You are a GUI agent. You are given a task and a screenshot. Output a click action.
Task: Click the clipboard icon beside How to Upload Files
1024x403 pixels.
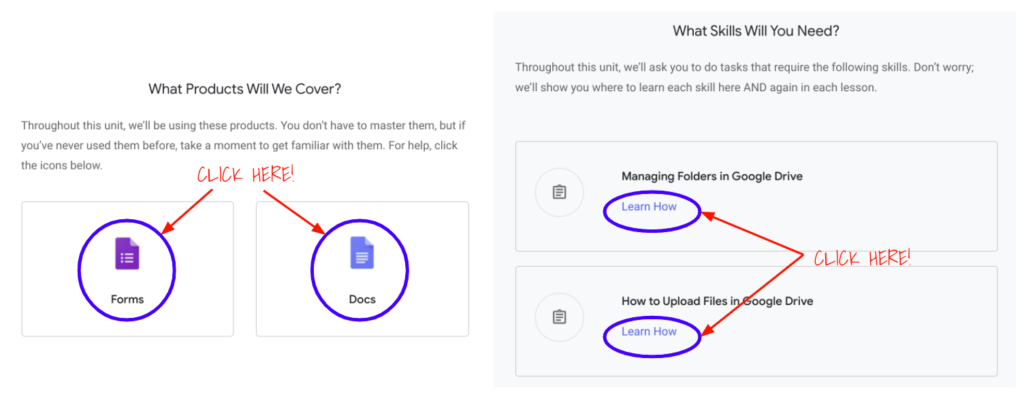tap(560, 317)
